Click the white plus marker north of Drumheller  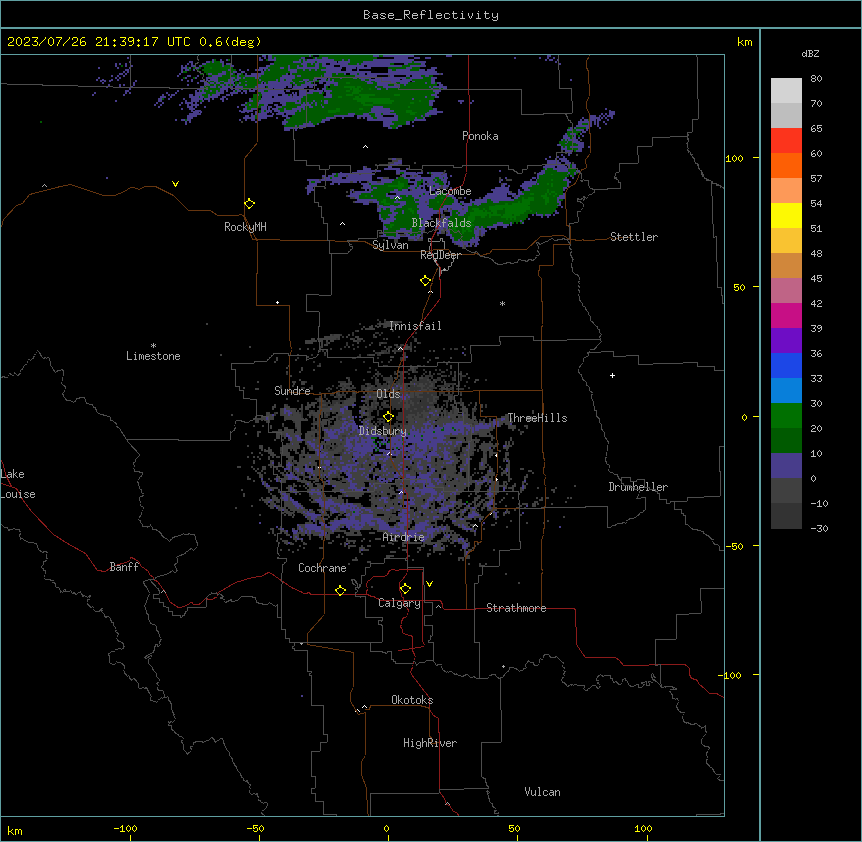(x=612, y=375)
